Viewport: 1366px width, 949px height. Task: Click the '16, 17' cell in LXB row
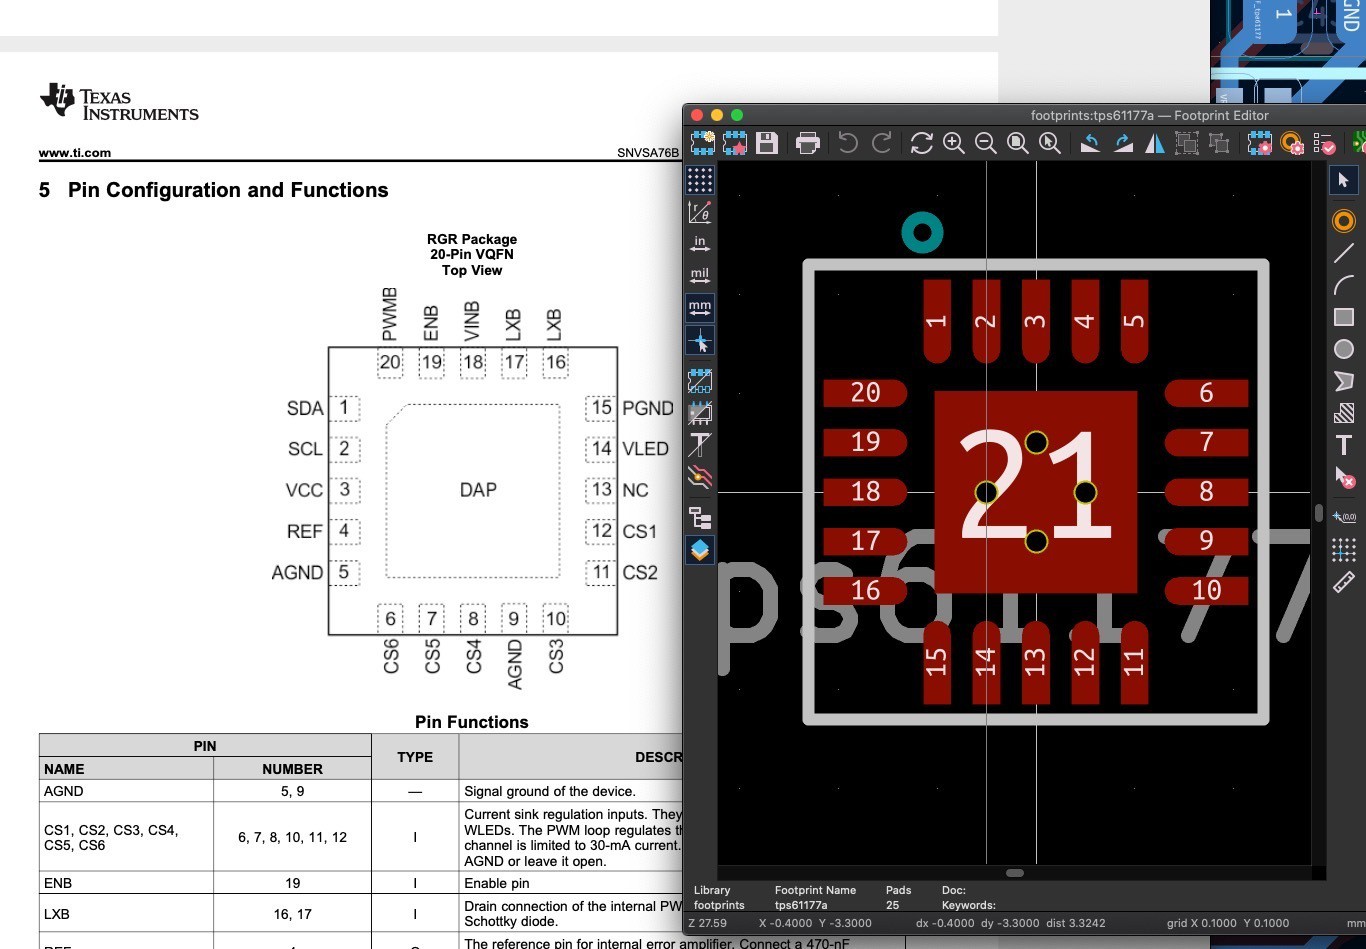click(292, 914)
